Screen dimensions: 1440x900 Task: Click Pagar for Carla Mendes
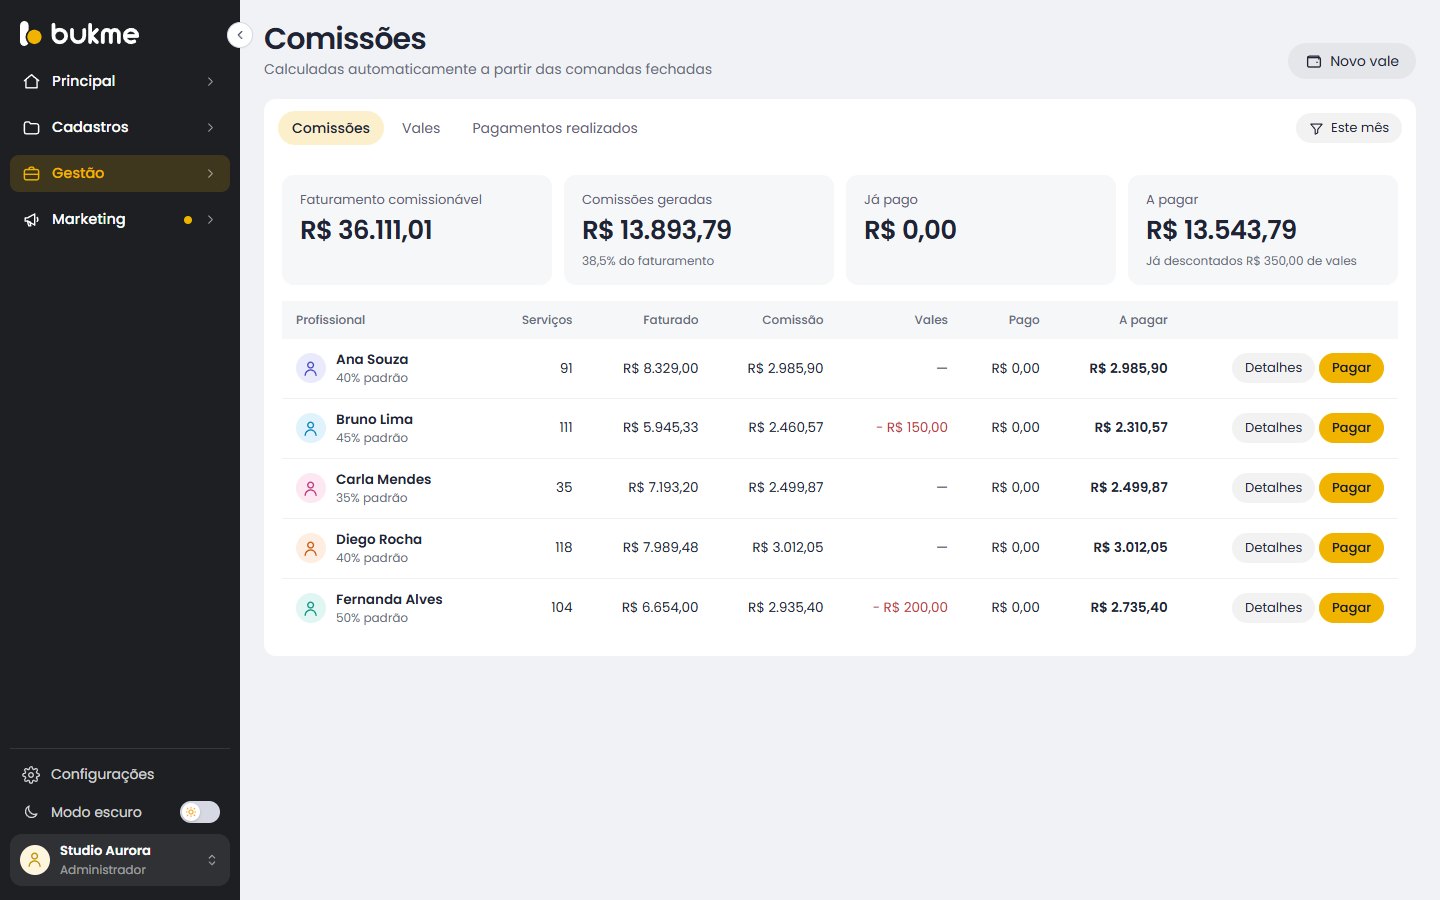1351,488
